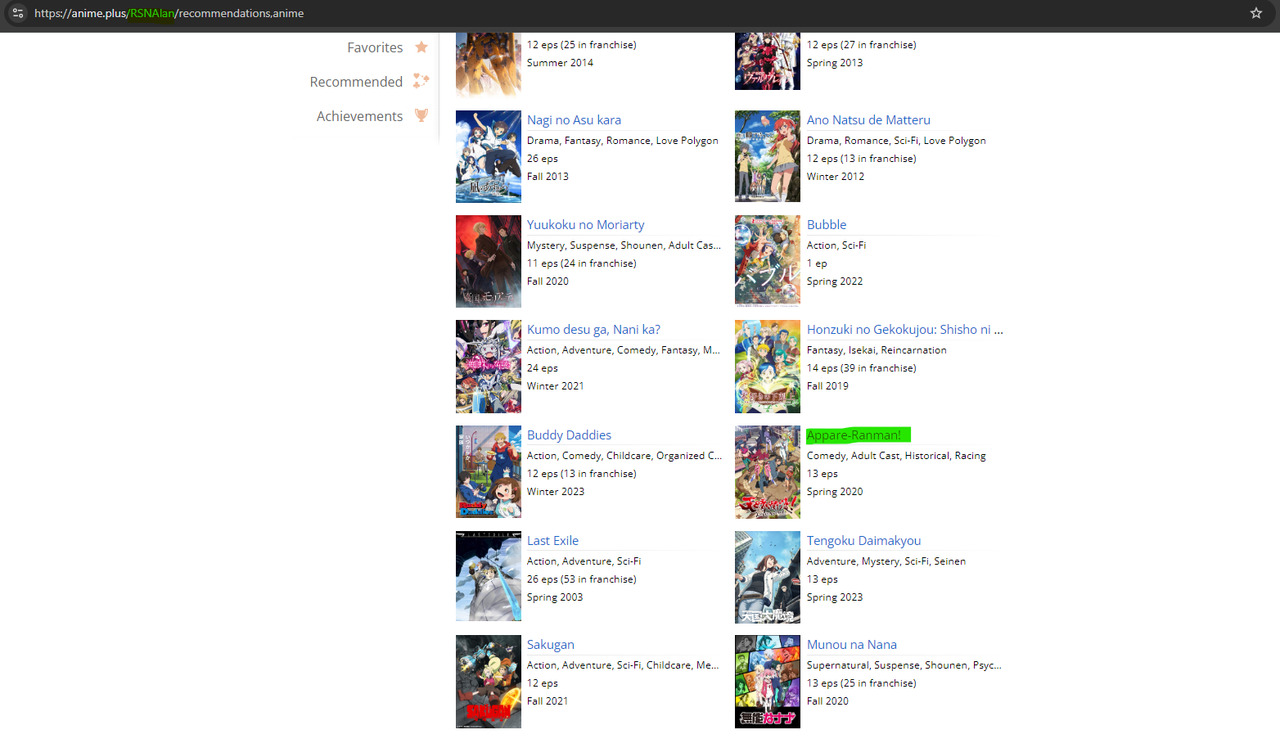Click 'Comedy, Adult Cast, Historical, Racing' genre text
1280x743 pixels.
click(x=896, y=456)
